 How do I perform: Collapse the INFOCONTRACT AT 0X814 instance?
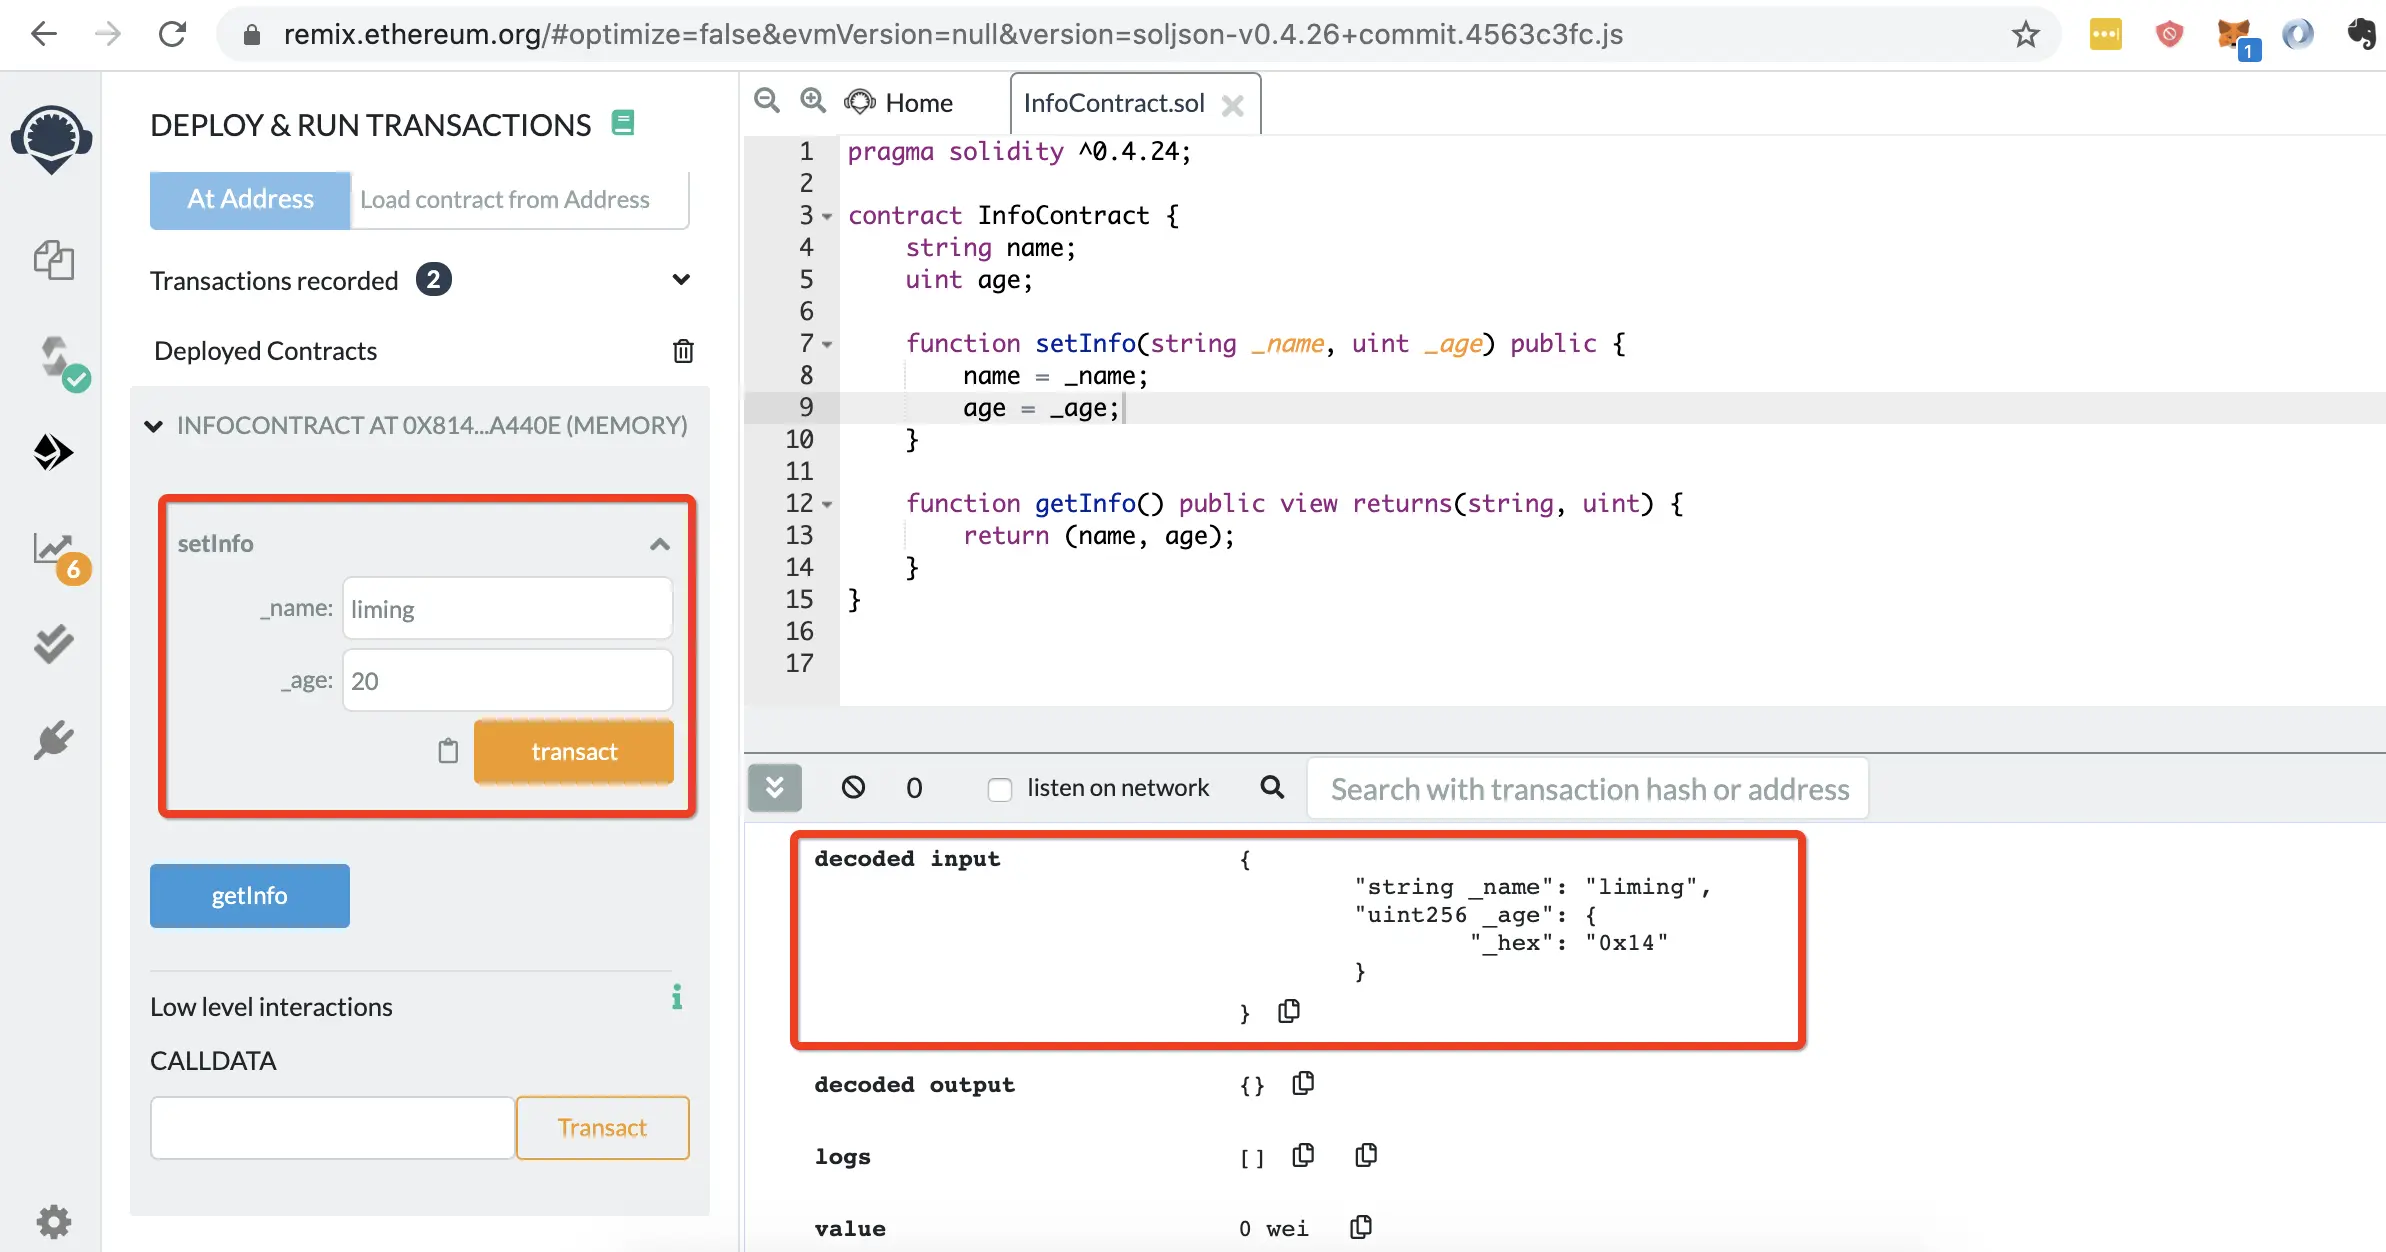153,426
